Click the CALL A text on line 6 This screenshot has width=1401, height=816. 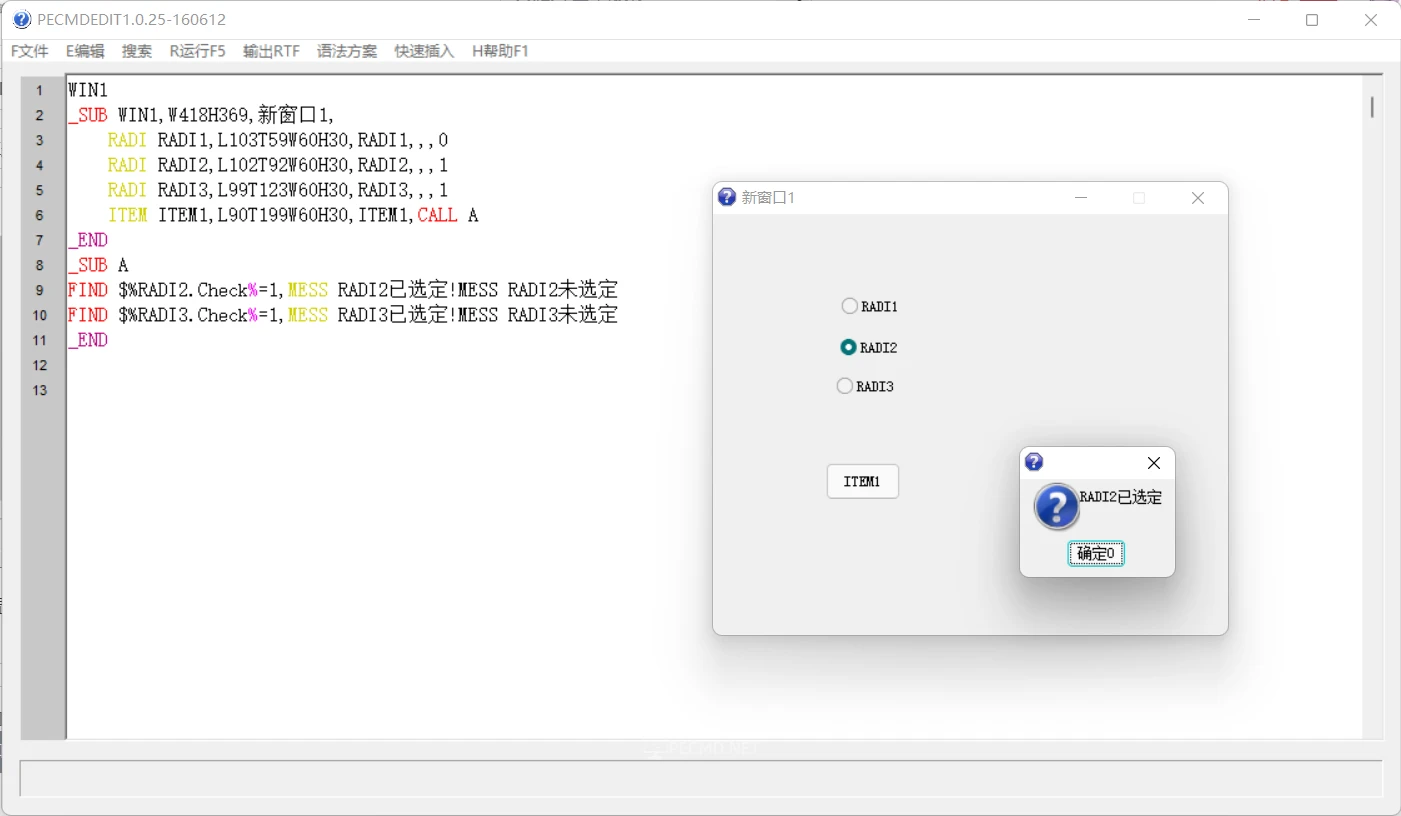(448, 215)
